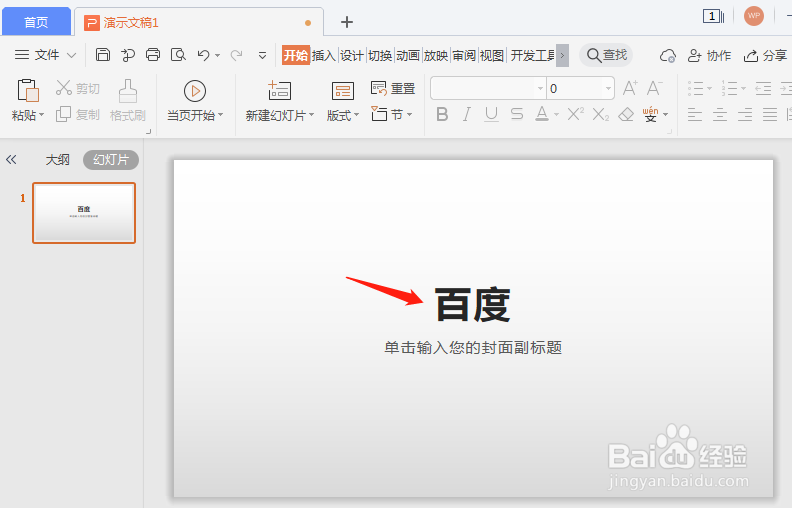
Task: Open Print Preview icon
Action: pos(178,55)
